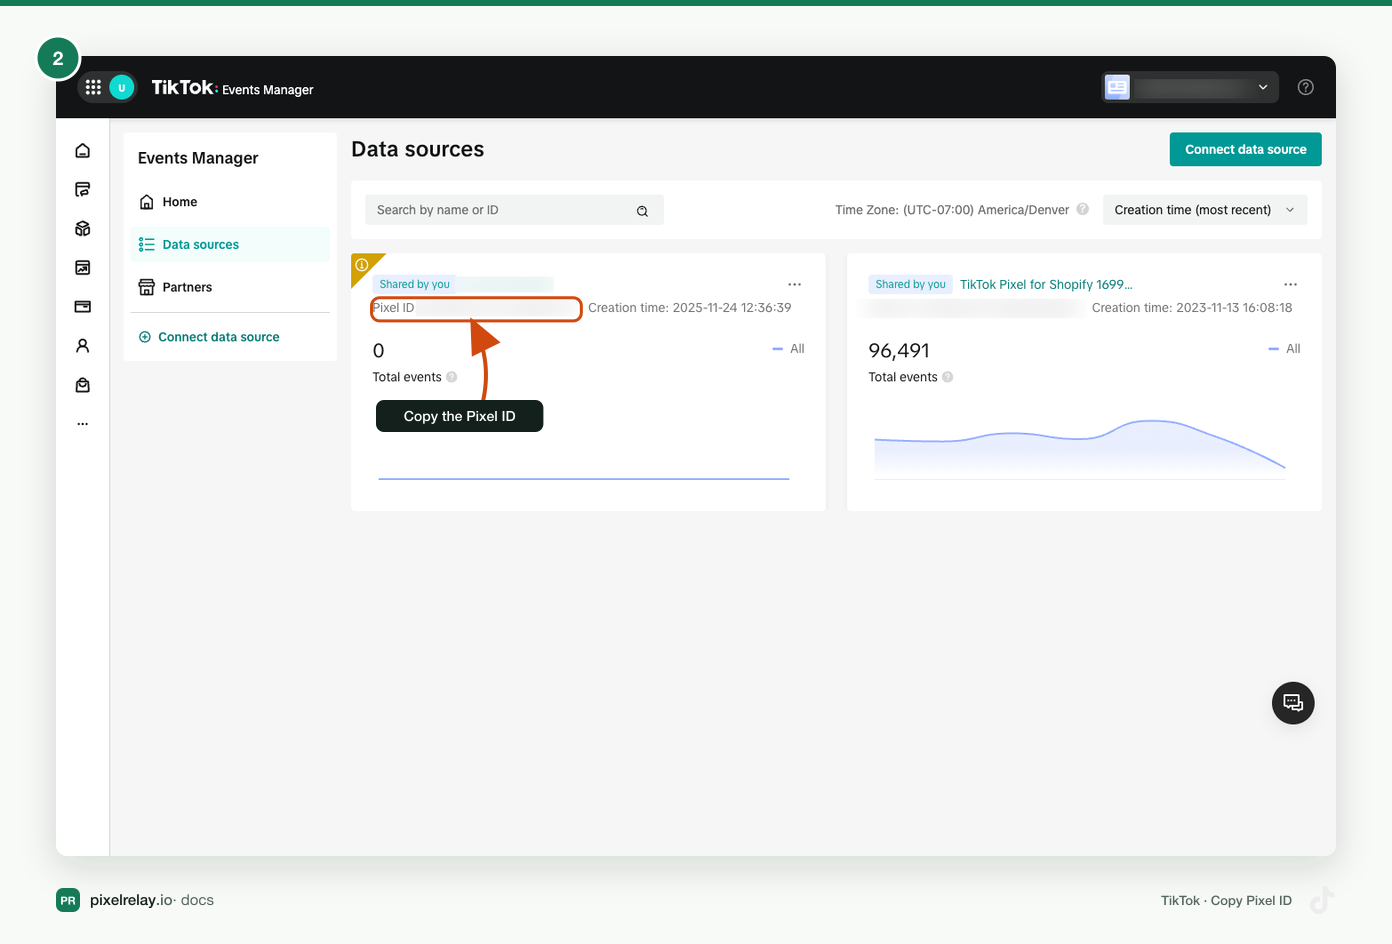The width and height of the screenshot is (1392, 944).
Task: Open the three-dot more icon in left rail
Action: (x=83, y=424)
